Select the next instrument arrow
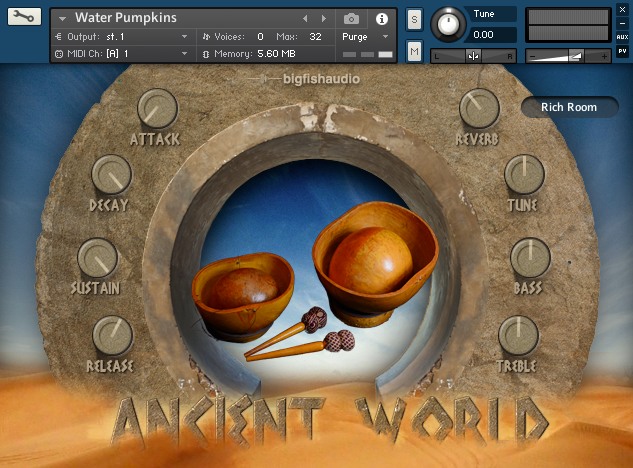This screenshot has height=468, width=633. (323, 19)
